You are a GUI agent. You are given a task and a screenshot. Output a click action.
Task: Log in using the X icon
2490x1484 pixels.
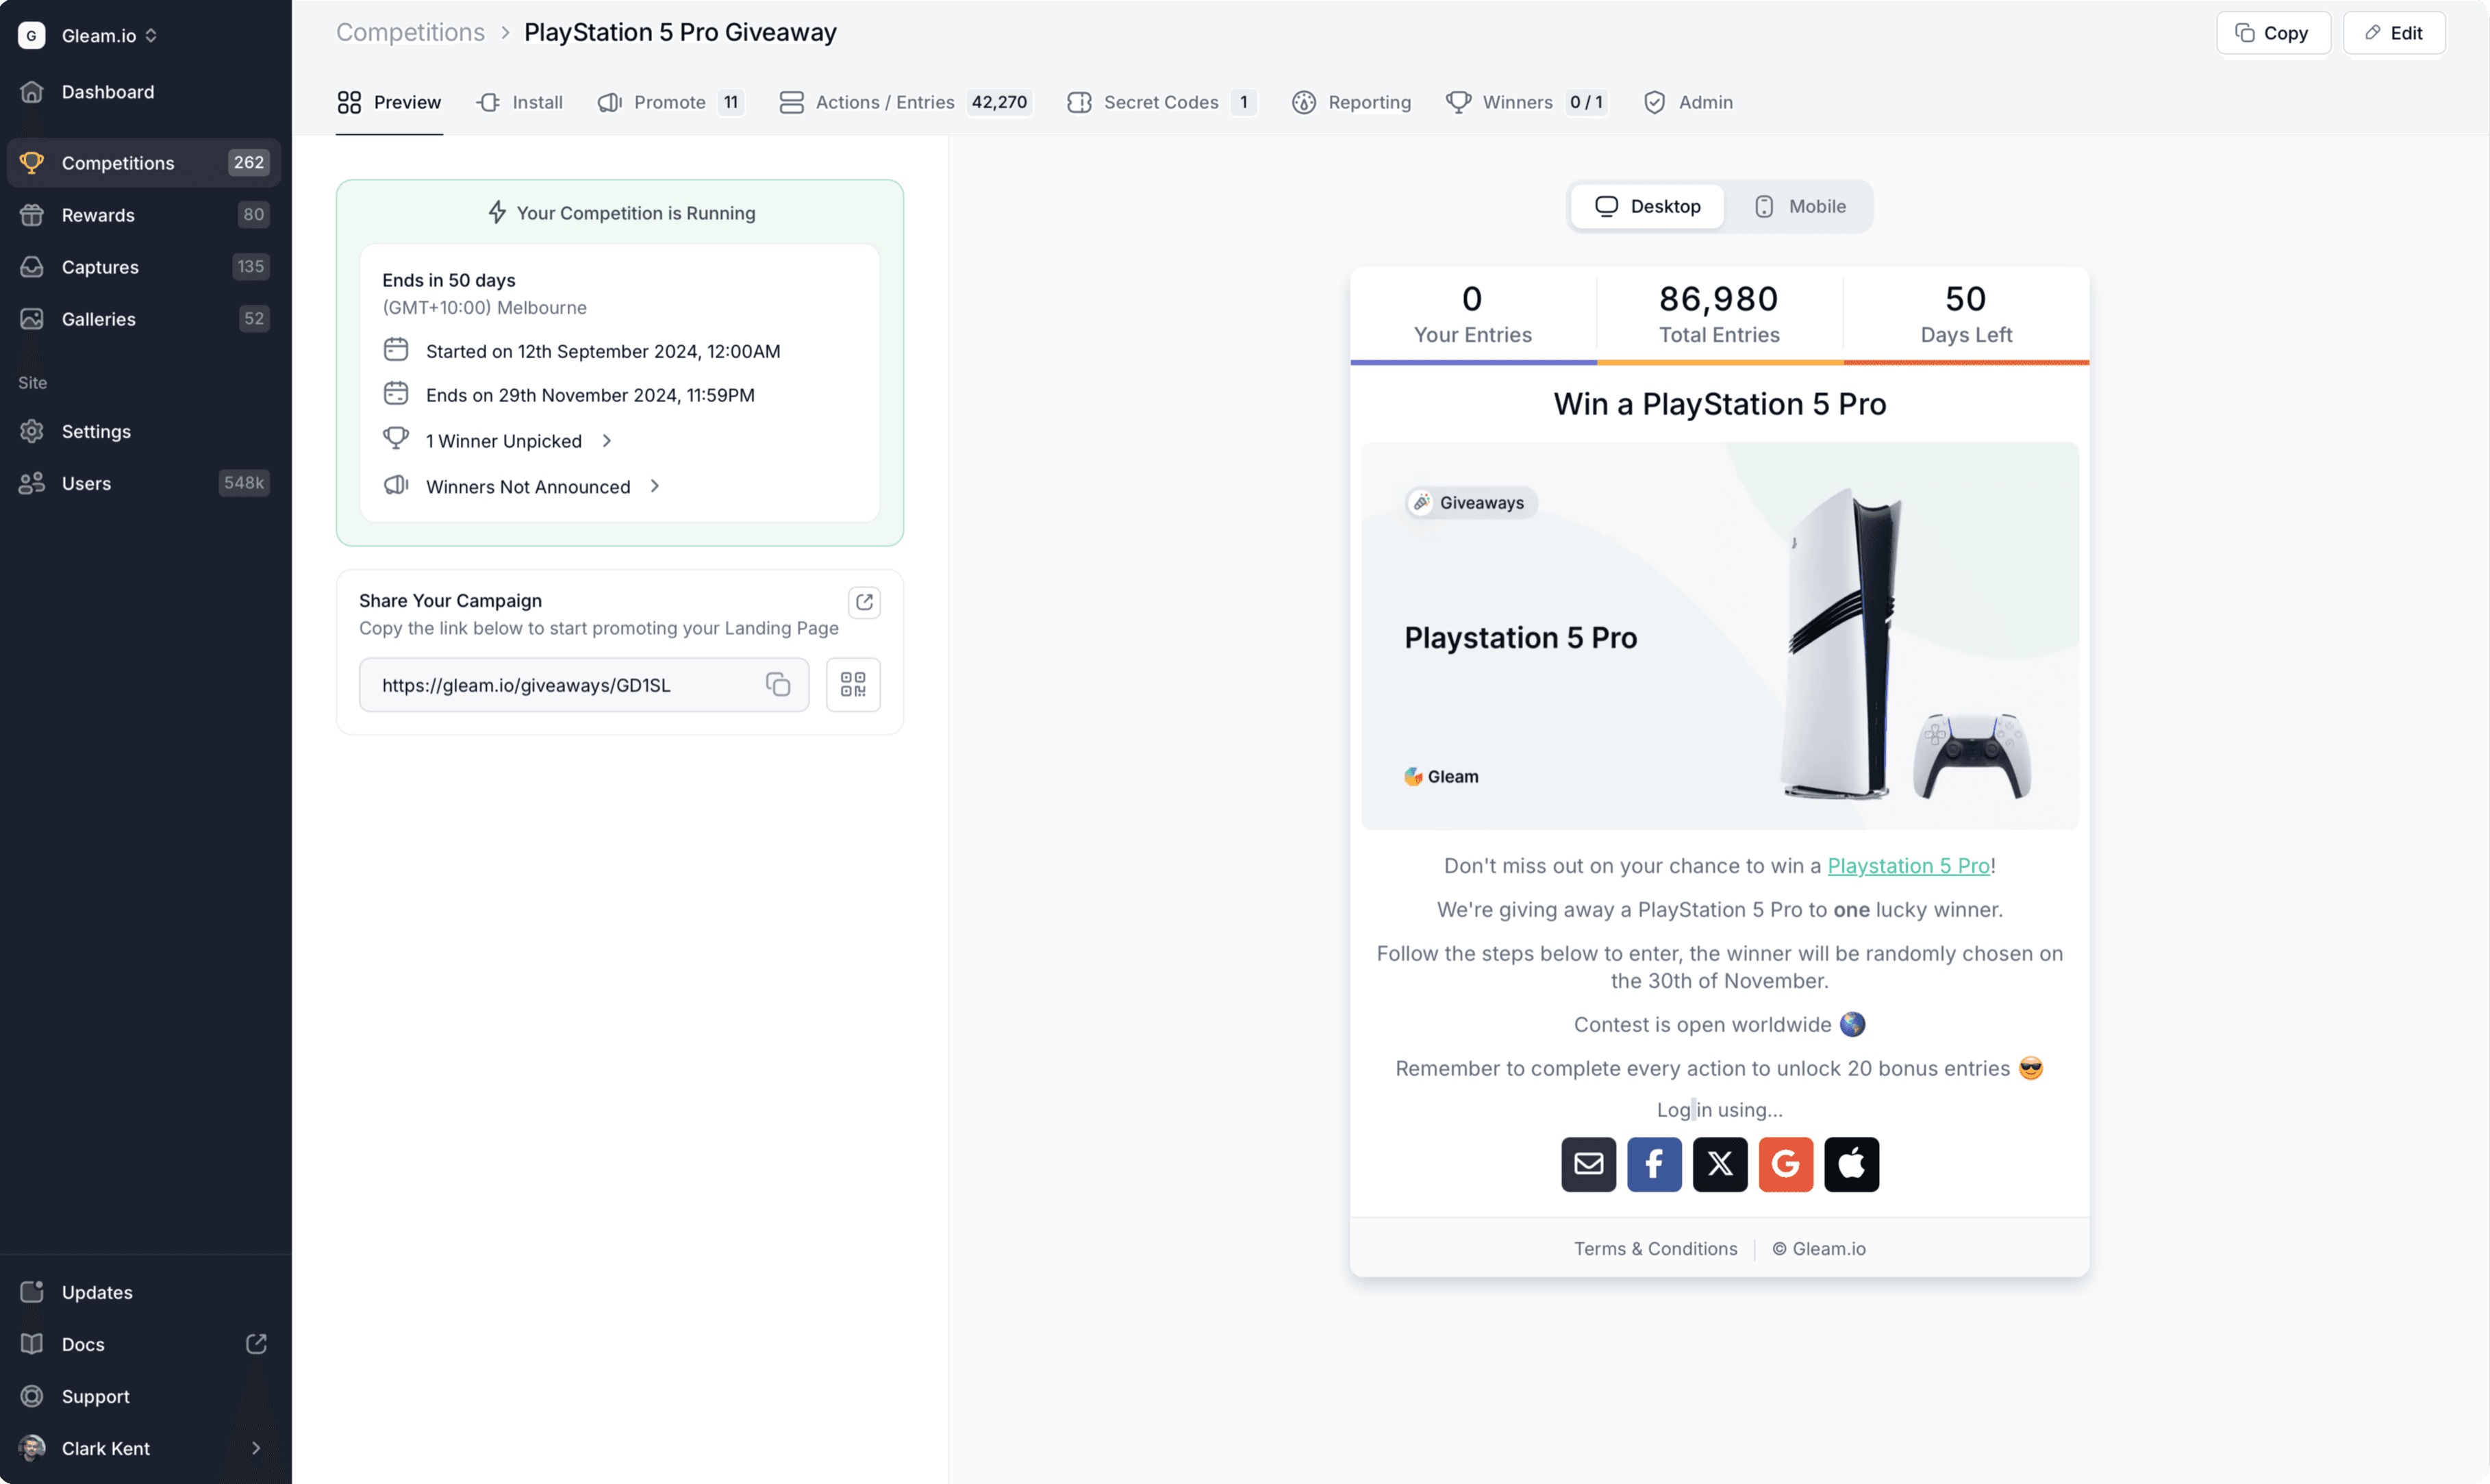click(1719, 1164)
